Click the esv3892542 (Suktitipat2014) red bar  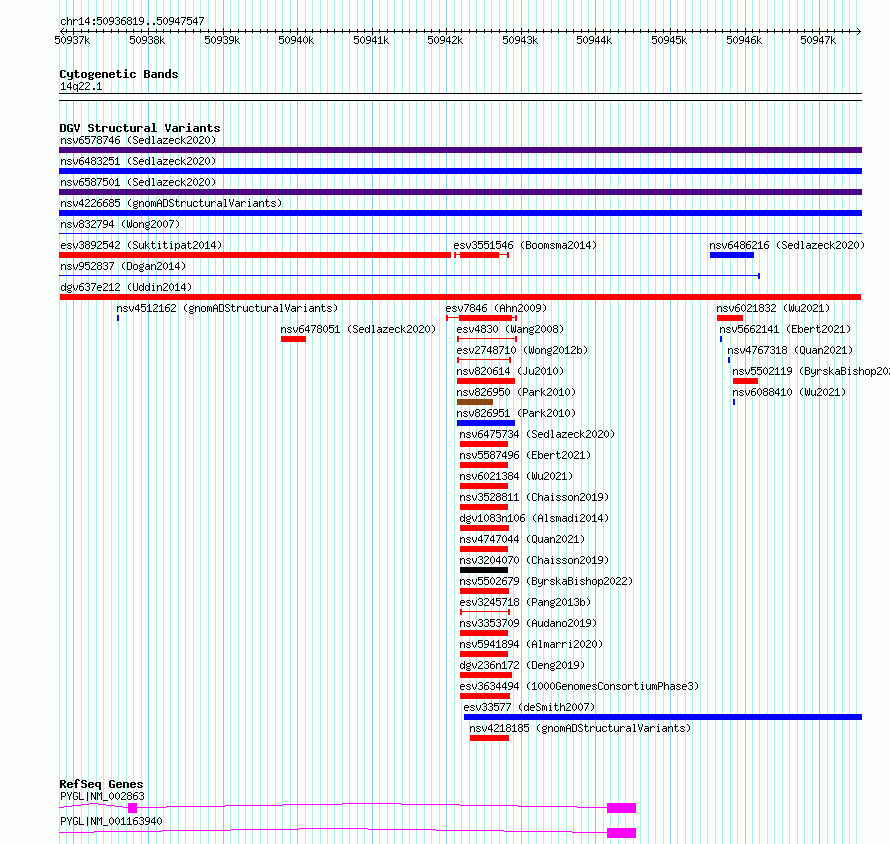[255, 255]
